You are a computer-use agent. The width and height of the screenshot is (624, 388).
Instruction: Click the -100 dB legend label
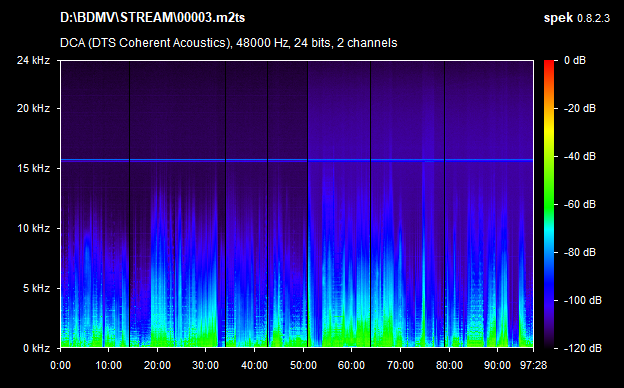point(583,300)
